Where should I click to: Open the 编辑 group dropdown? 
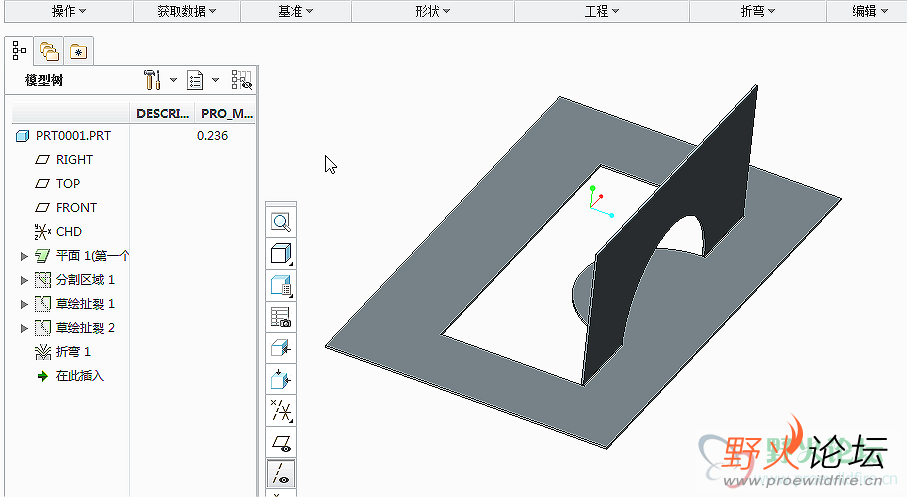tap(869, 11)
